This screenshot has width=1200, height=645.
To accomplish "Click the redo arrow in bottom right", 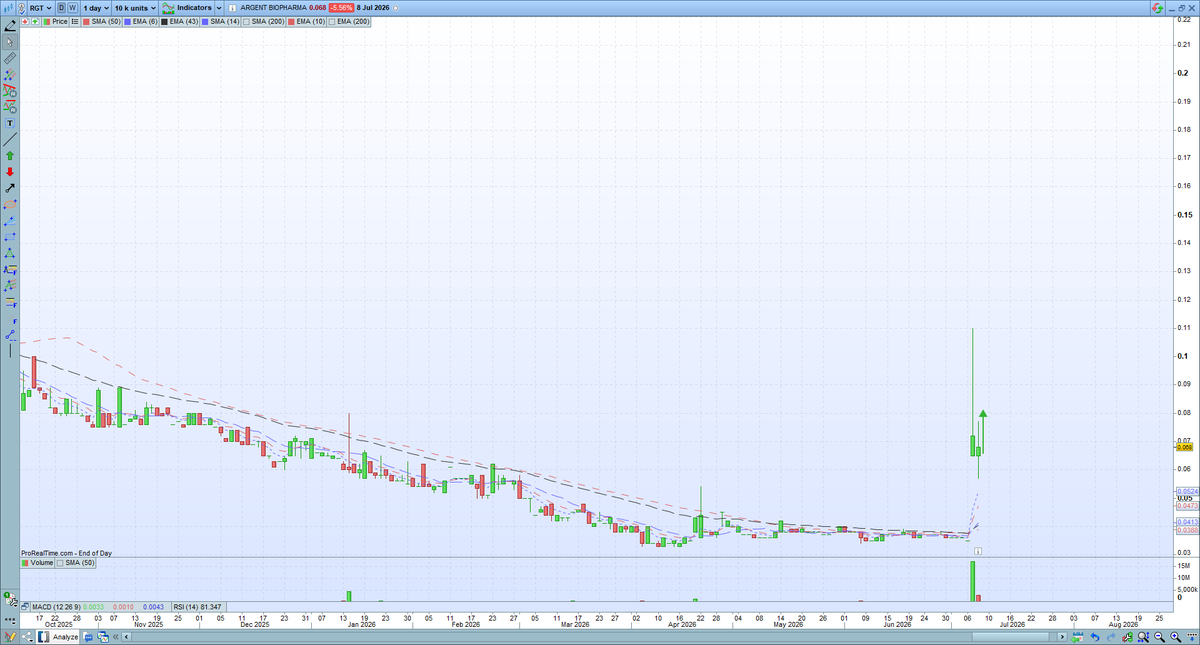I will point(1111,636).
